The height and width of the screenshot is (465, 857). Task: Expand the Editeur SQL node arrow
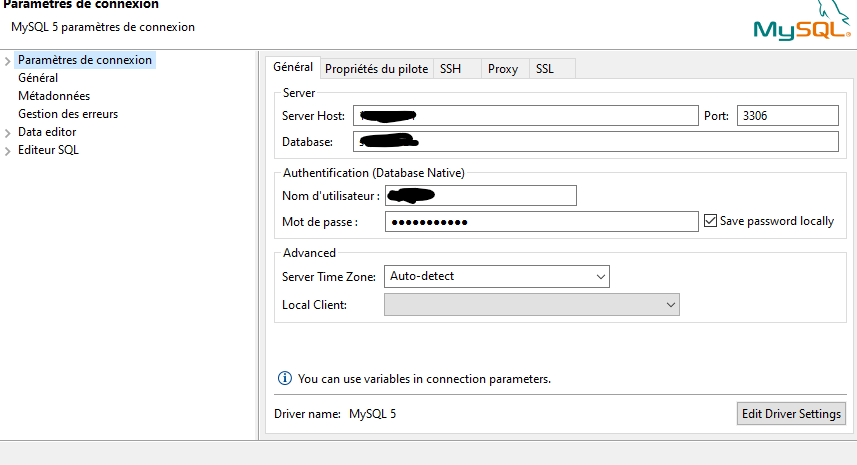click(x=8, y=151)
